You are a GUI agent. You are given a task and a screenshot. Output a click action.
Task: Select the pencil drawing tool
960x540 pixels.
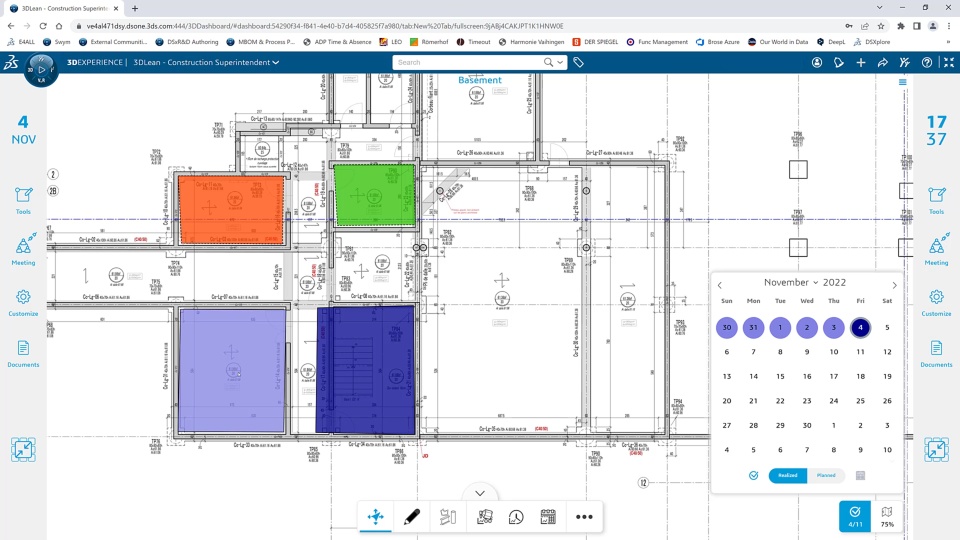click(412, 517)
